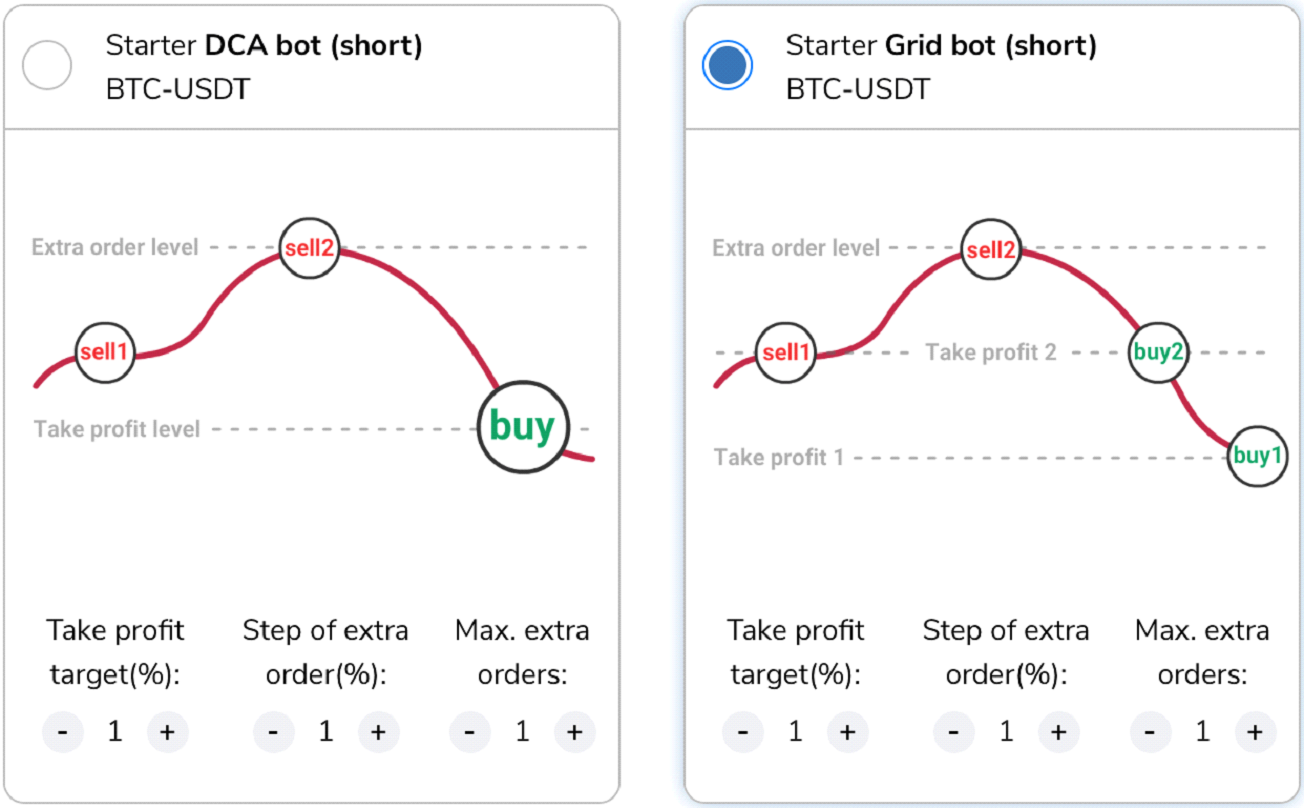Click the large buy marker on DCA chart

(x=522, y=427)
